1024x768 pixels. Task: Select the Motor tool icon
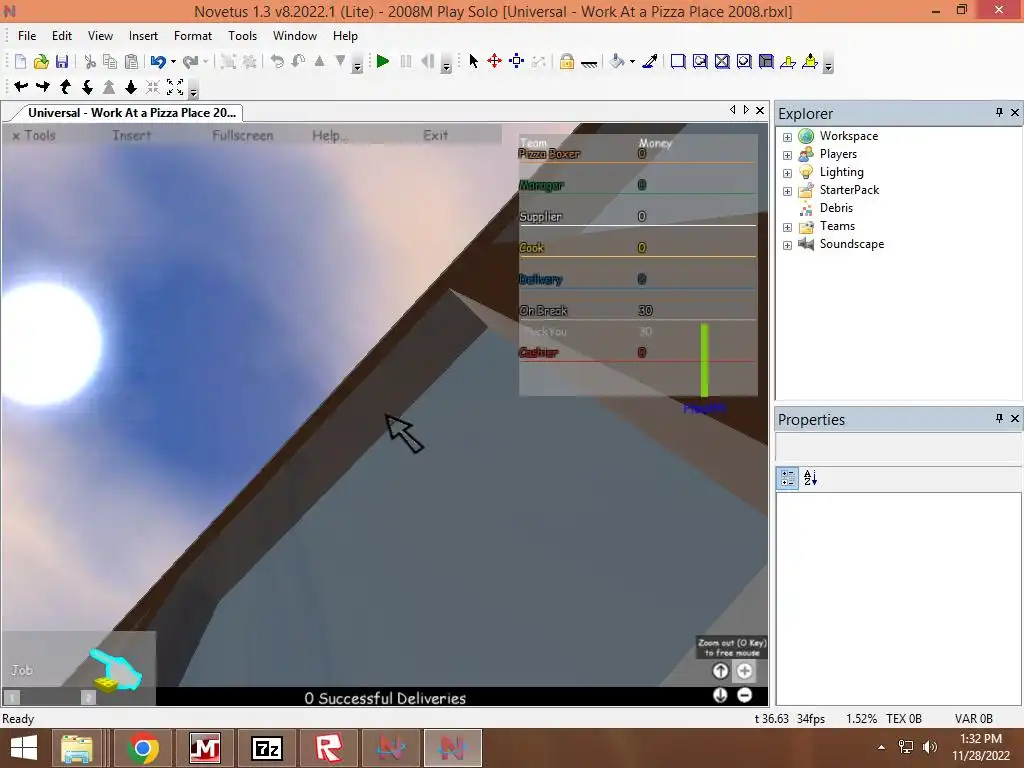click(810, 61)
